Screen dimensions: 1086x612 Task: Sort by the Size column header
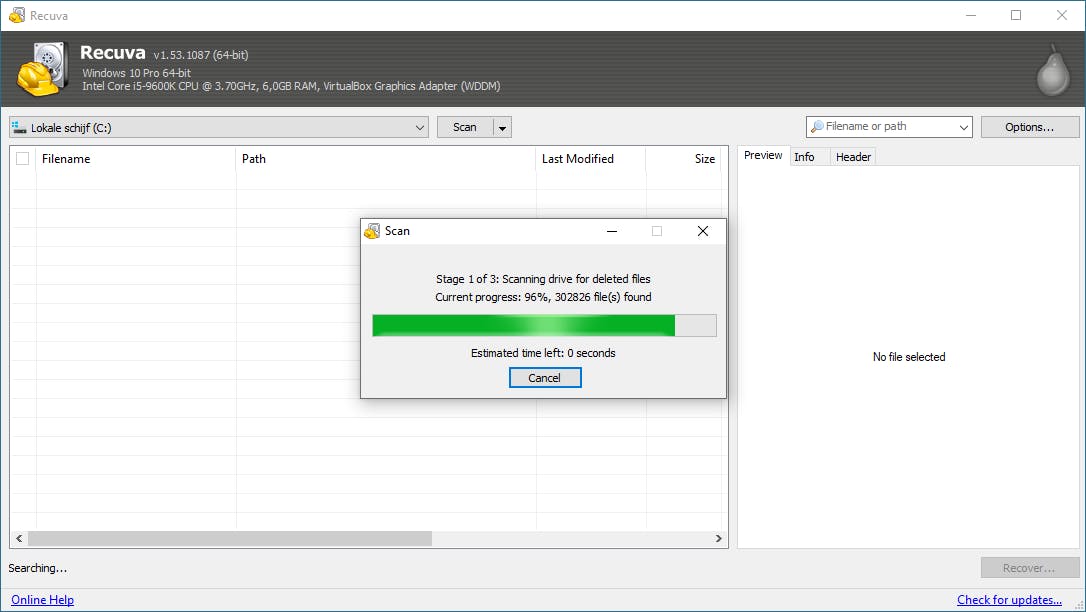point(683,159)
